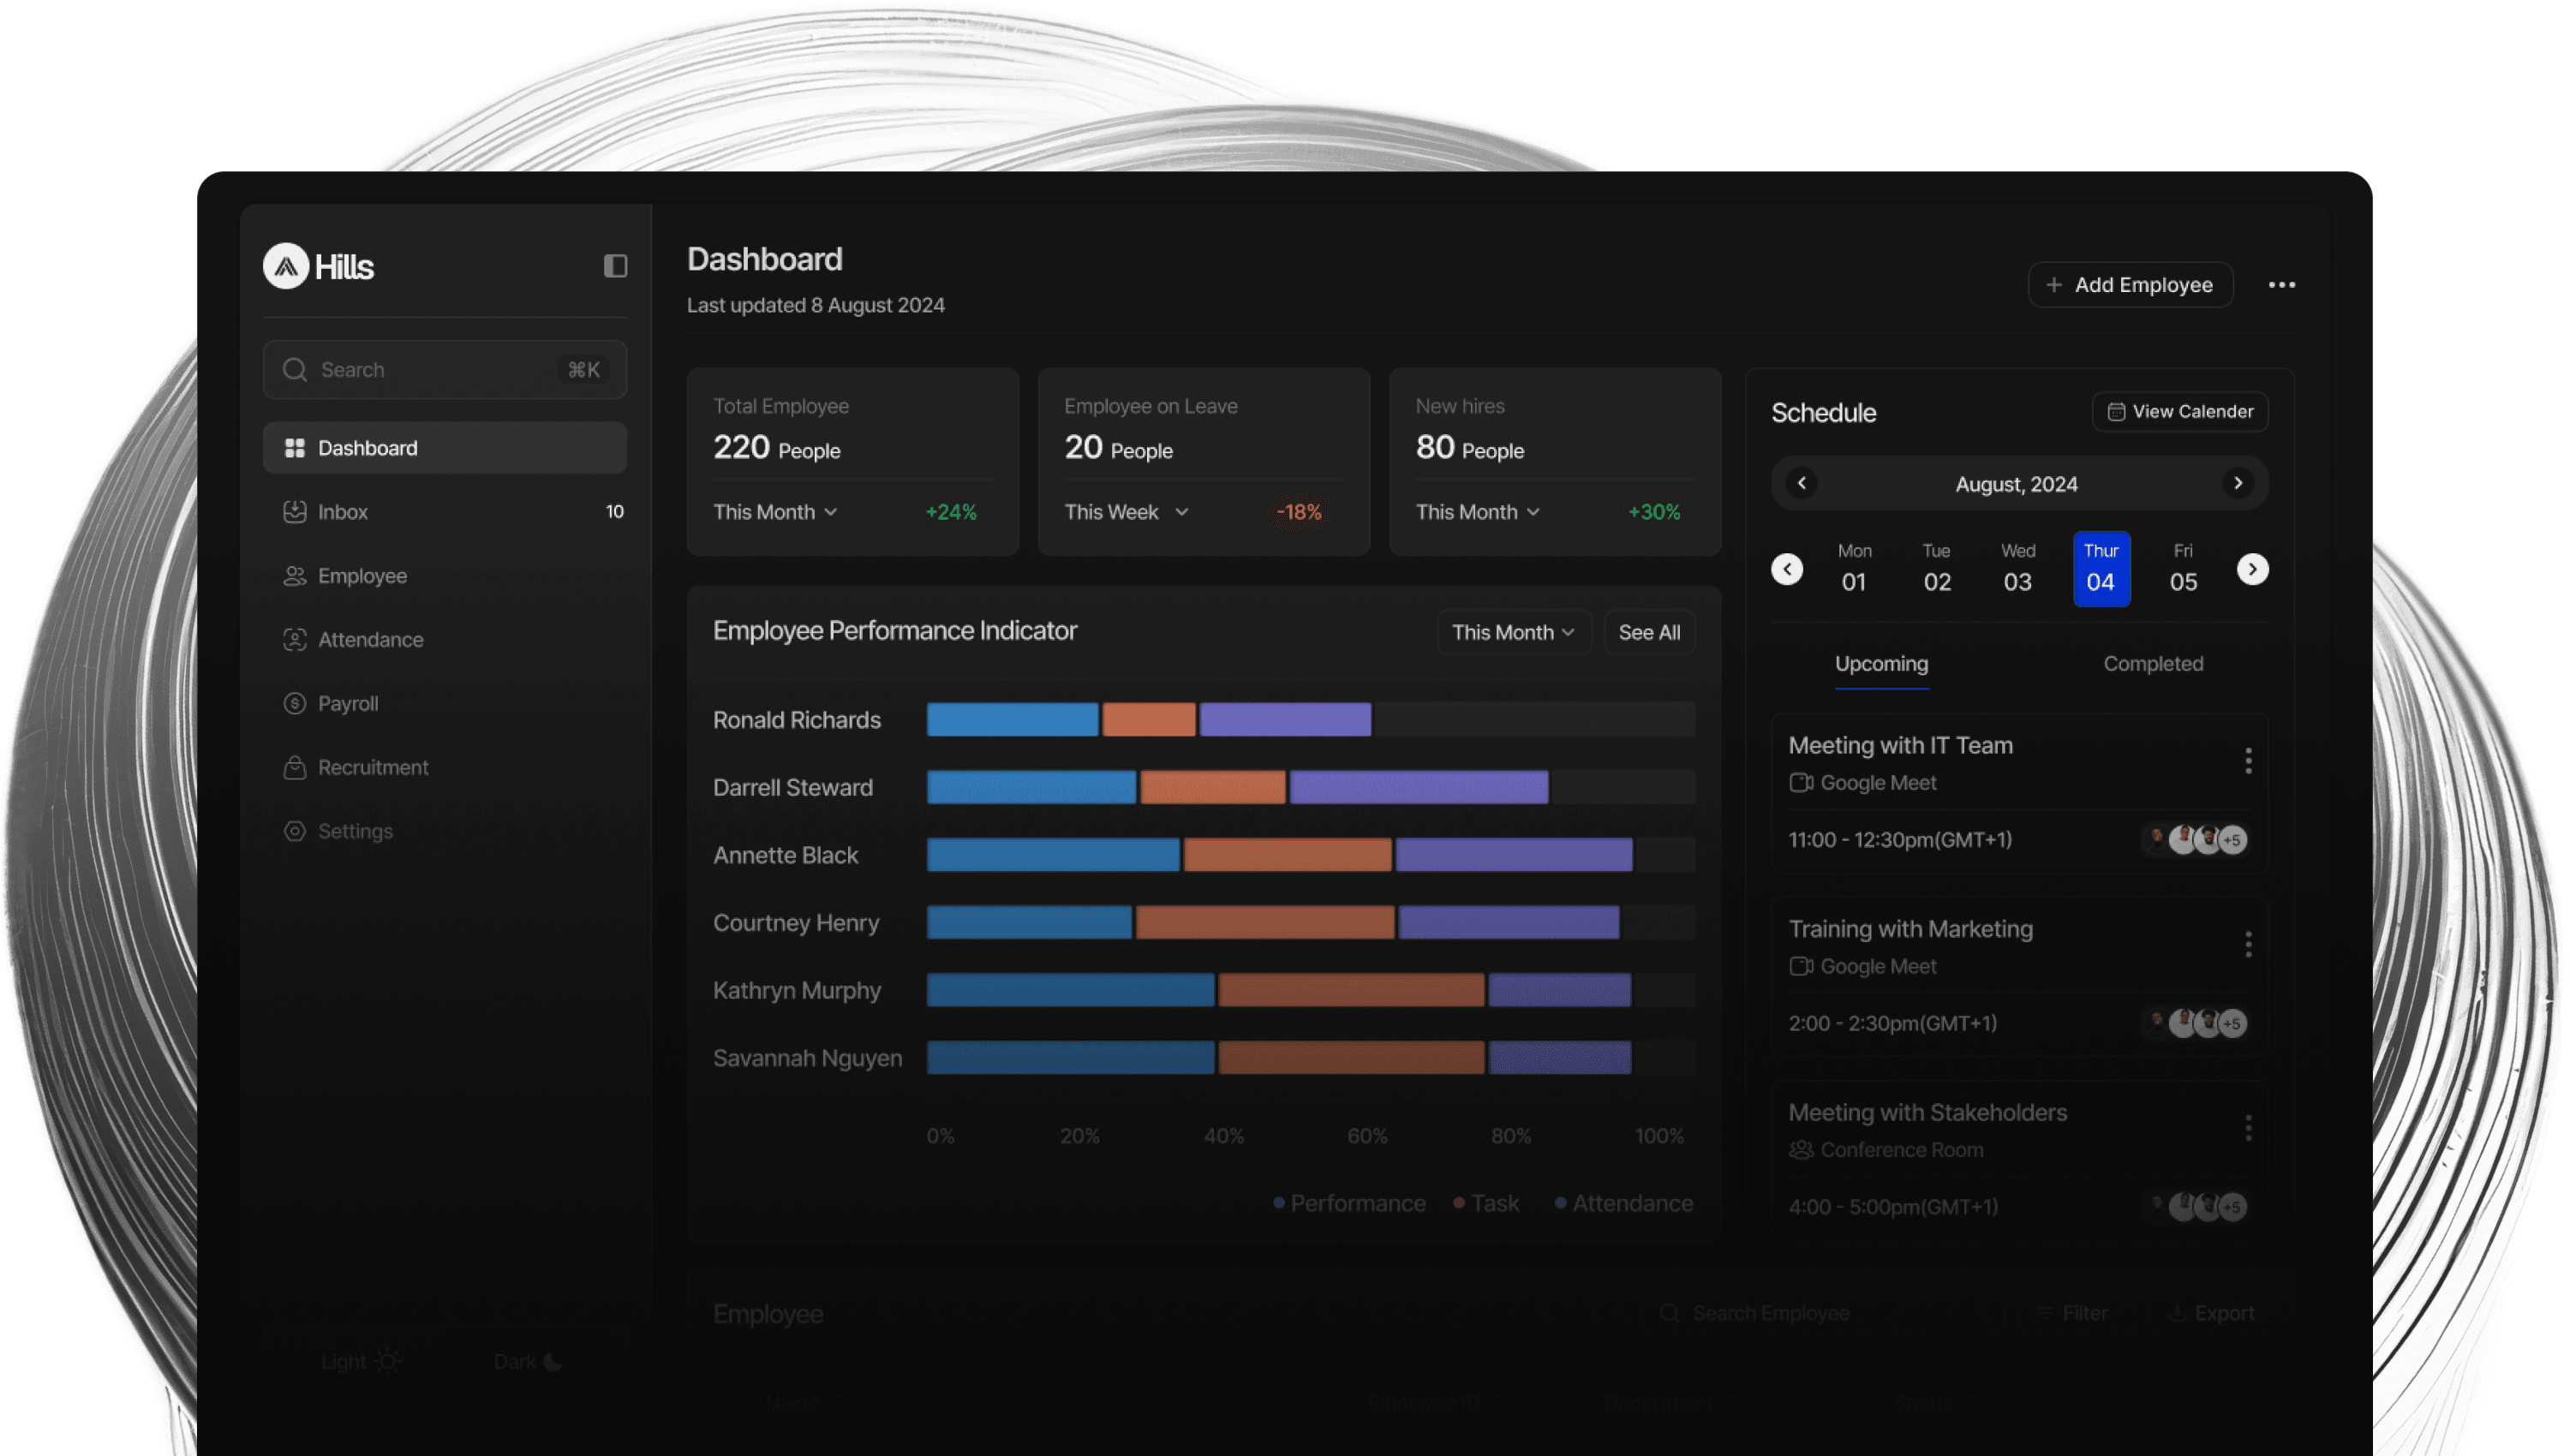This screenshot has width=2570, height=1456.
Task: Collapse the sidebar panel icon
Action: pos(615,266)
